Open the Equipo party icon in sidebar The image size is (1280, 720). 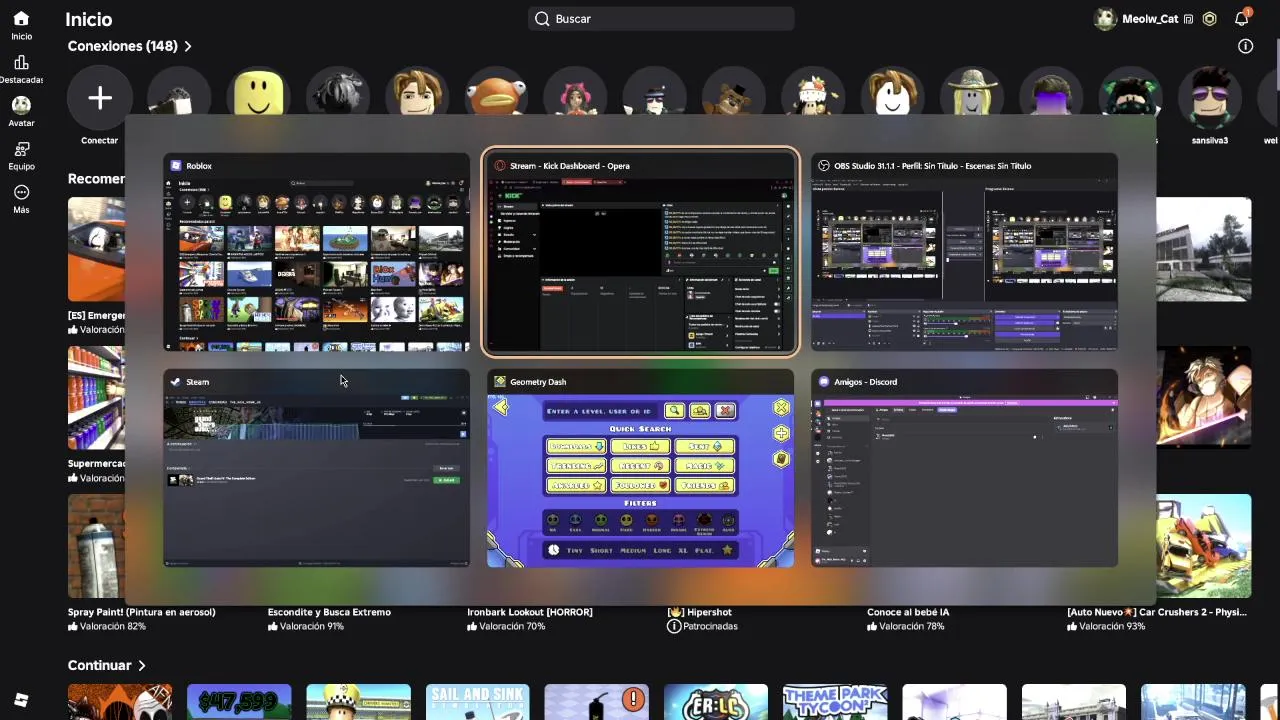click(21, 149)
